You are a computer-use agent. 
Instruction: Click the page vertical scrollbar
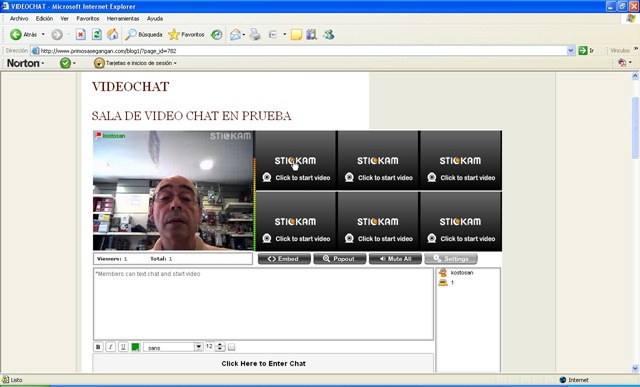tap(635, 127)
